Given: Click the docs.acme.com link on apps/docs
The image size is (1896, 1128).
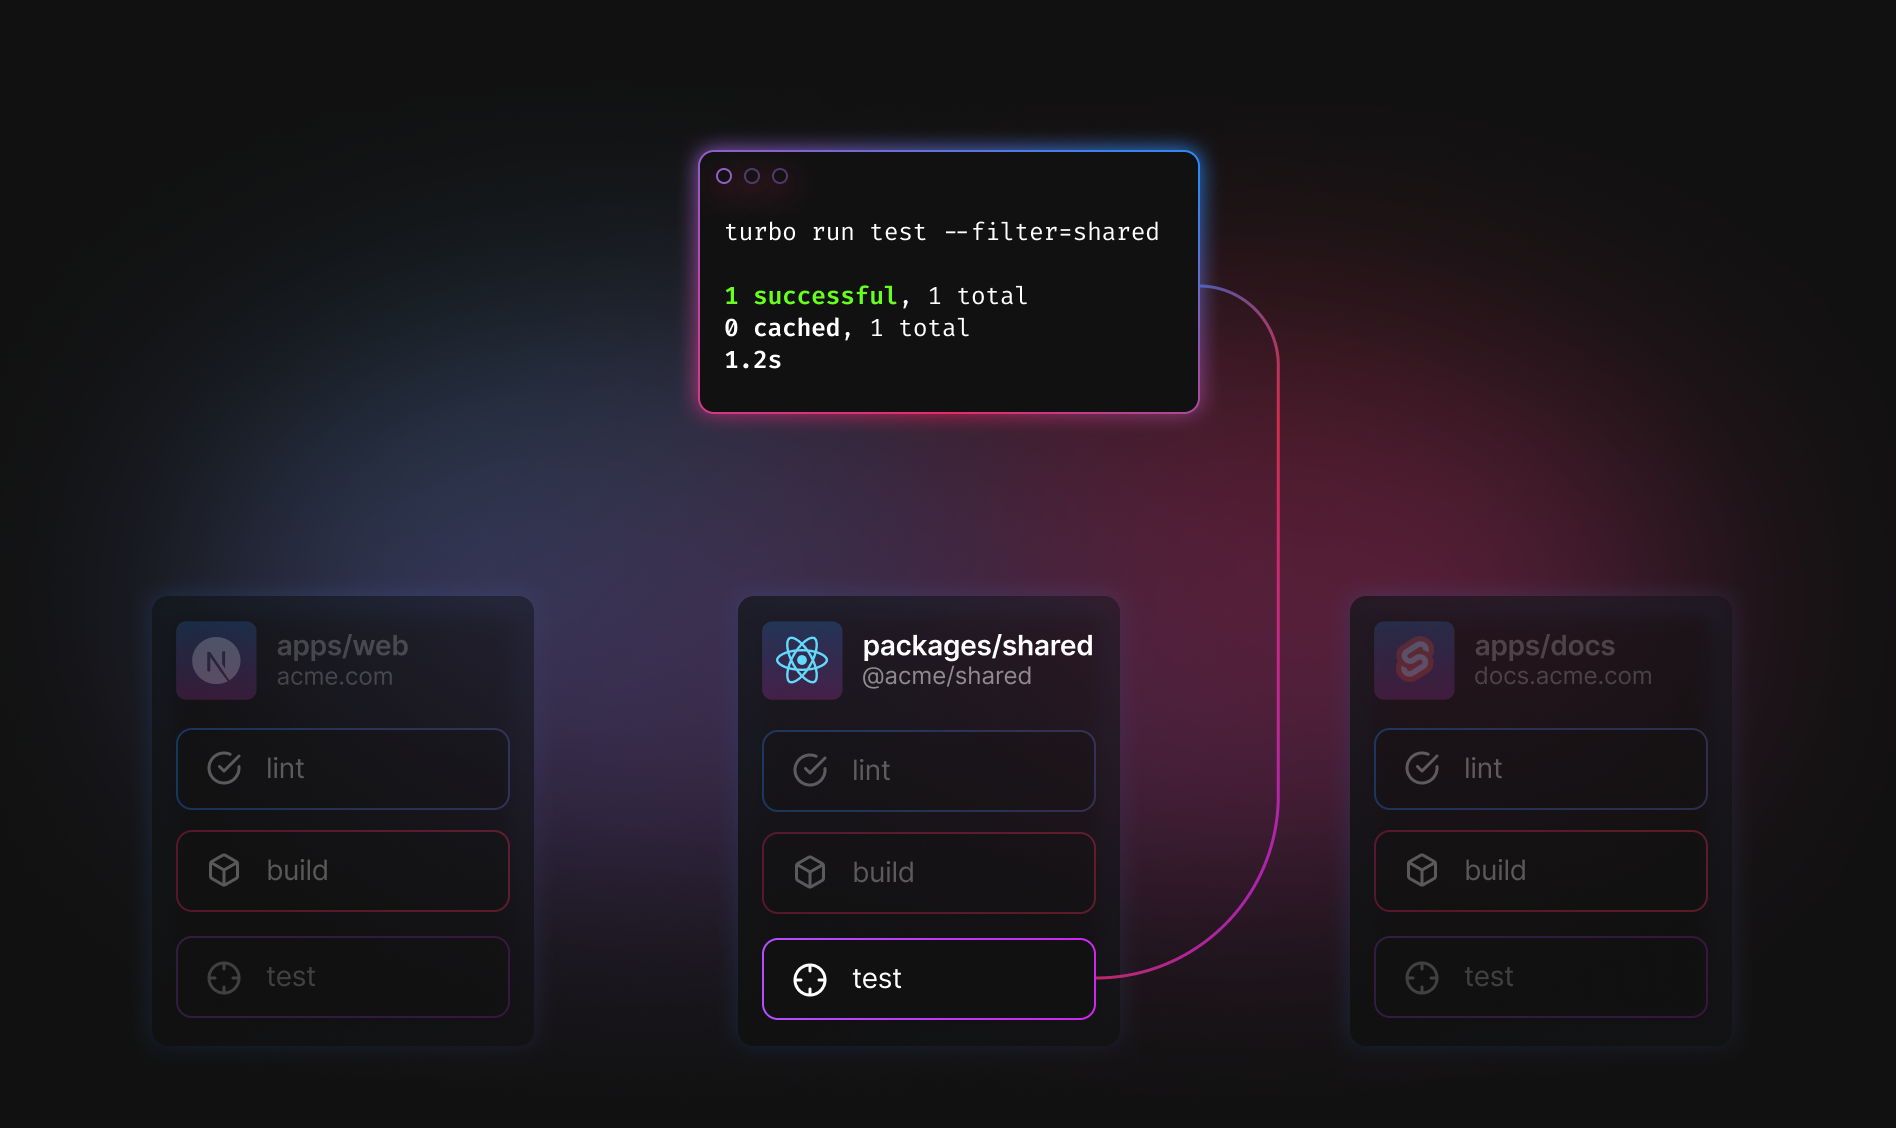Looking at the screenshot, I should [1563, 676].
